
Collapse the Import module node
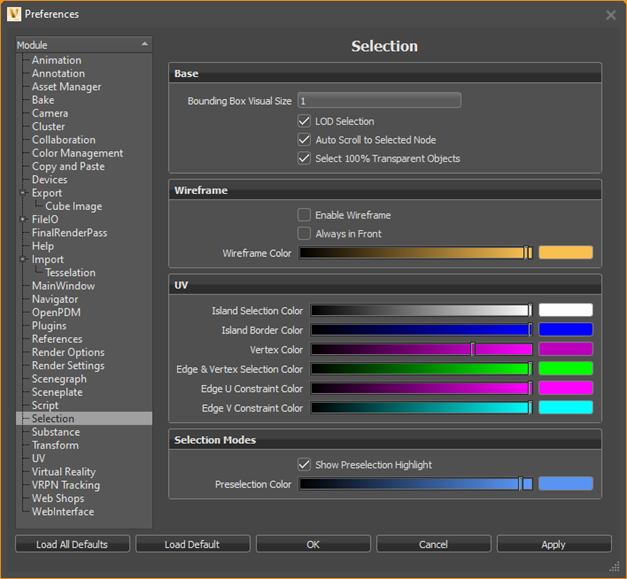click(x=22, y=259)
